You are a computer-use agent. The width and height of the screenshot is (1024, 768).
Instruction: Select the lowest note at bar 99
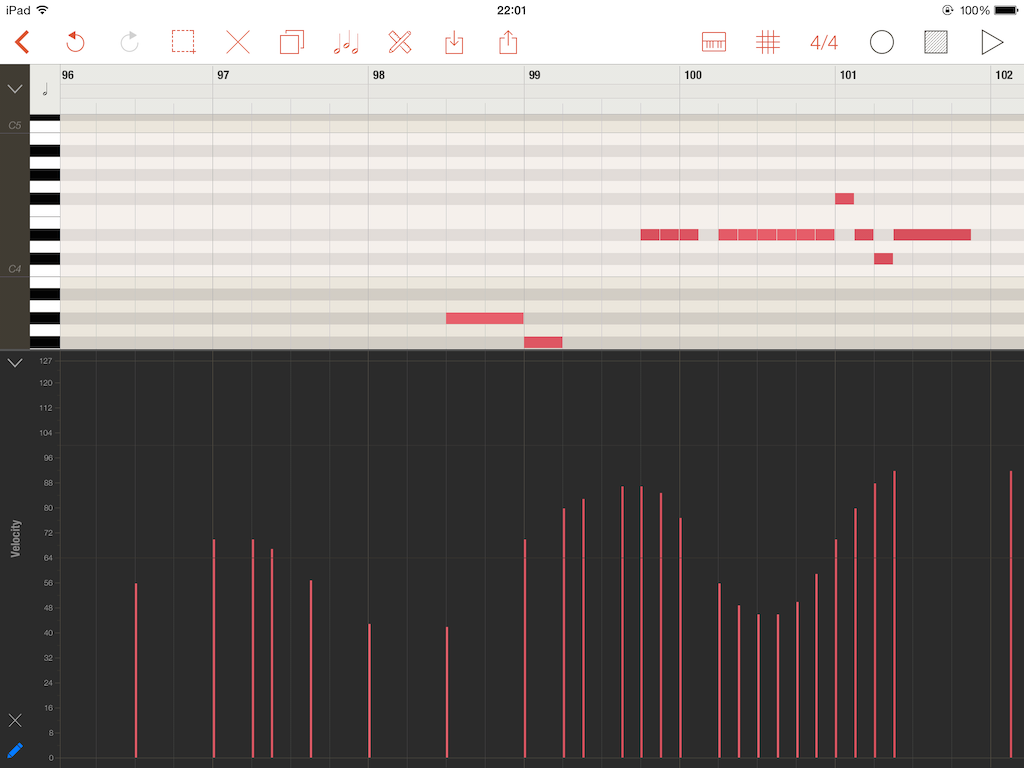coord(543,342)
